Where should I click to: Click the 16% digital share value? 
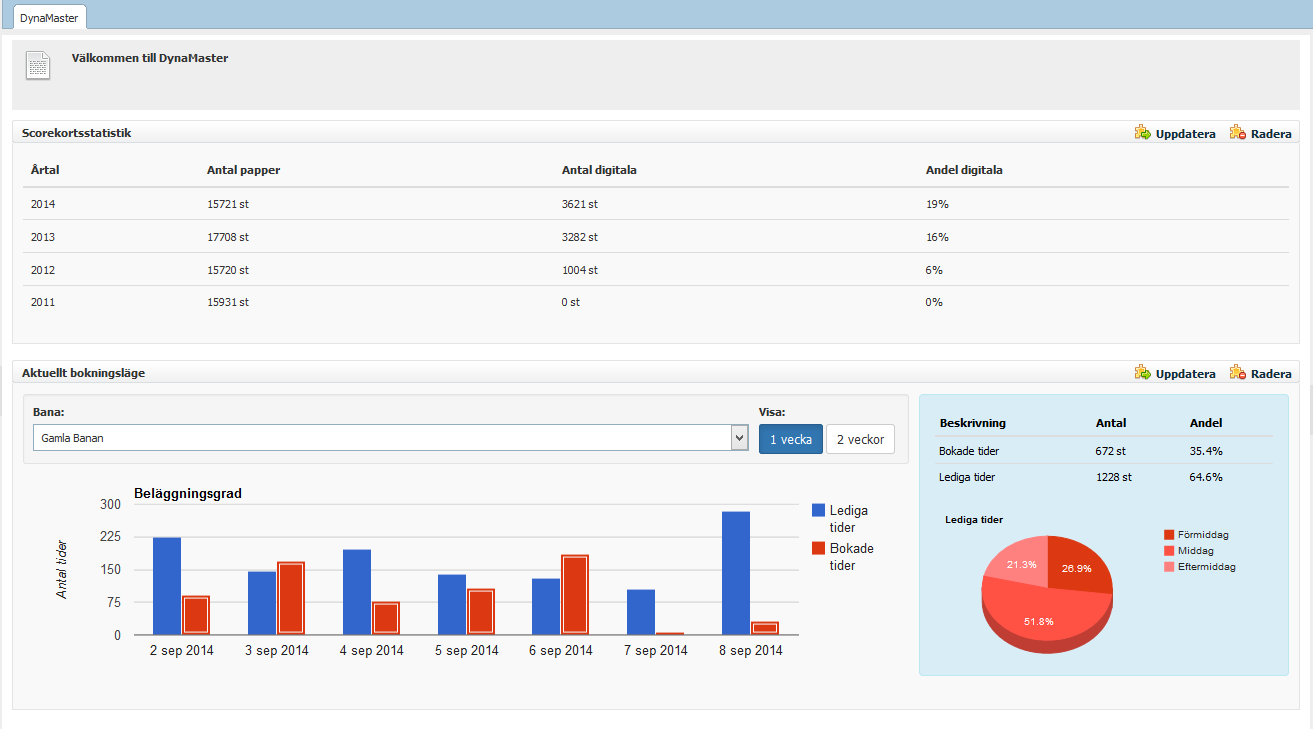pyautogui.click(x=937, y=237)
